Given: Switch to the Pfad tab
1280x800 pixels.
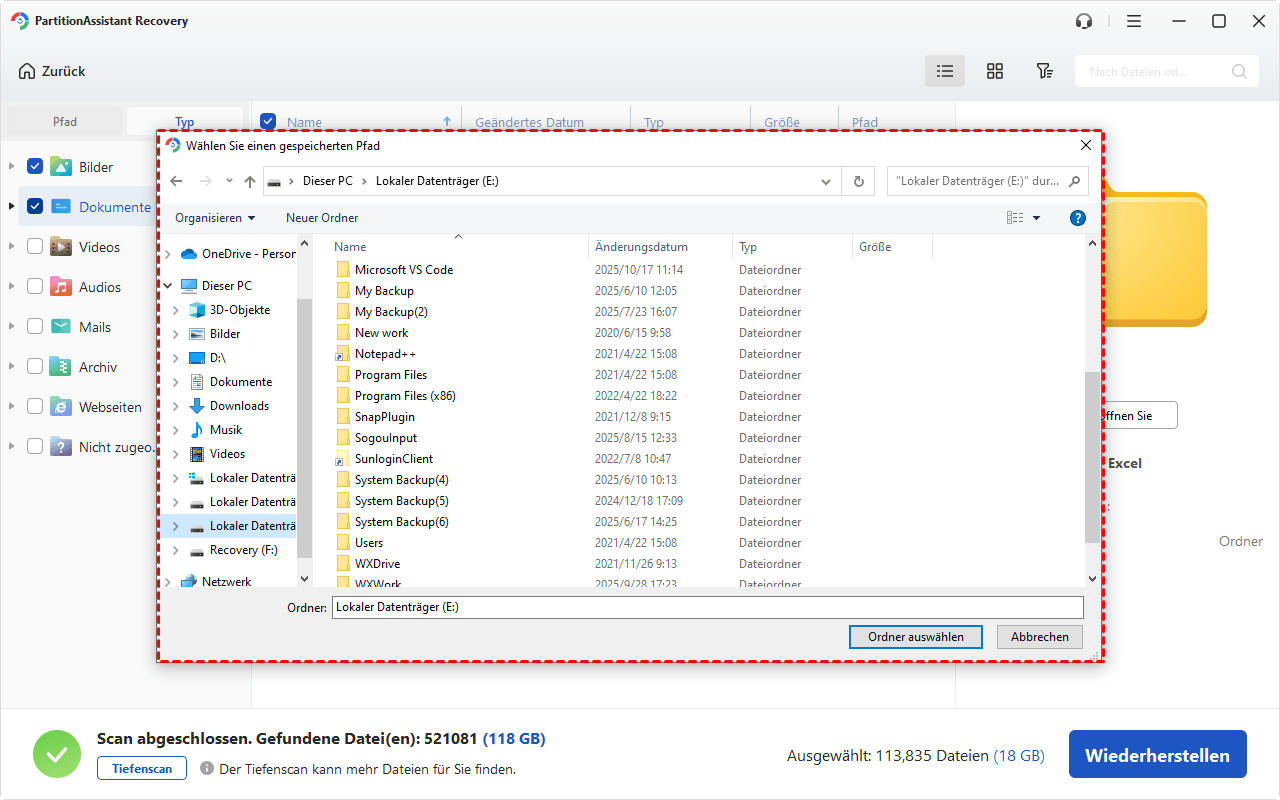Looking at the screenshot, I should pos(65,122).
